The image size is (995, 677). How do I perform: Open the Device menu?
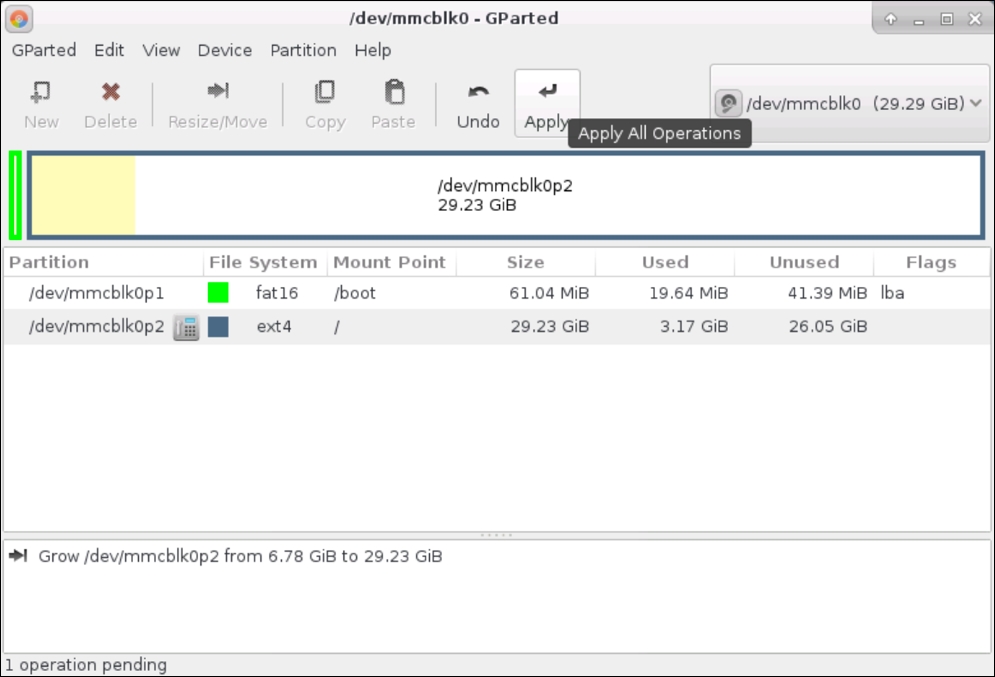(224, 50)
